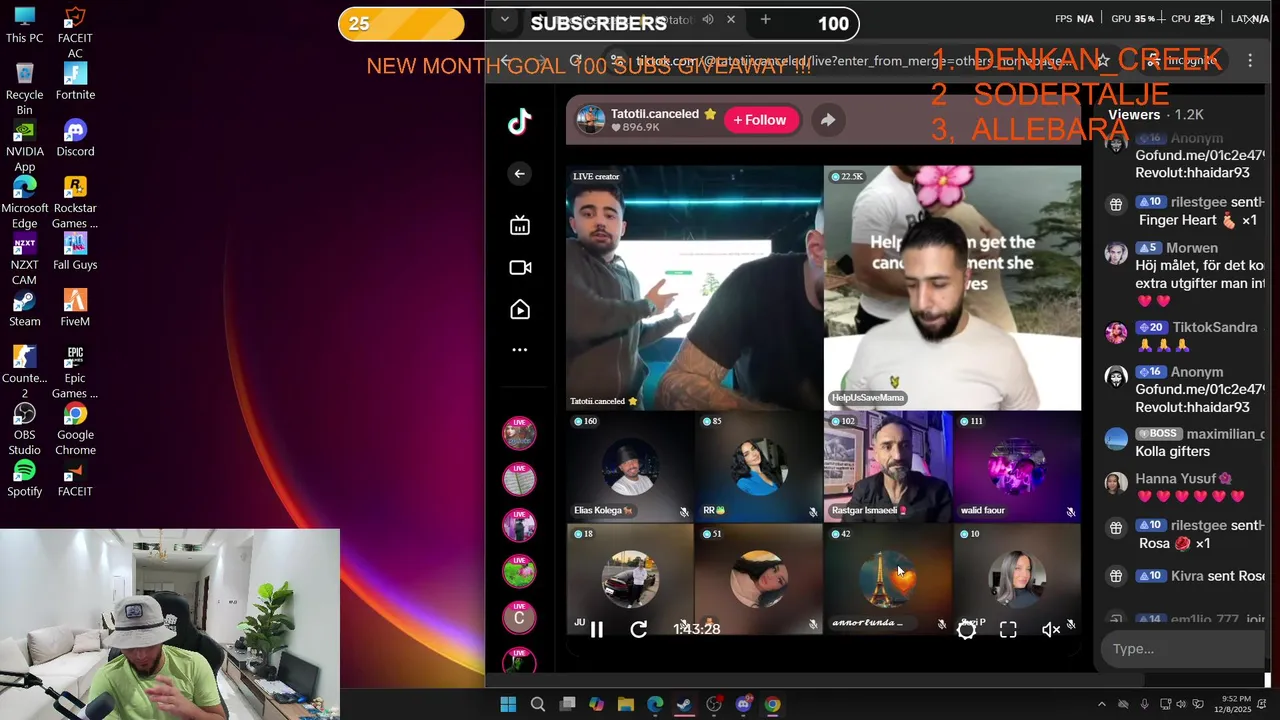Click the Chrome Incognito indicator

pyautogui.click(x=1182, y=61)
